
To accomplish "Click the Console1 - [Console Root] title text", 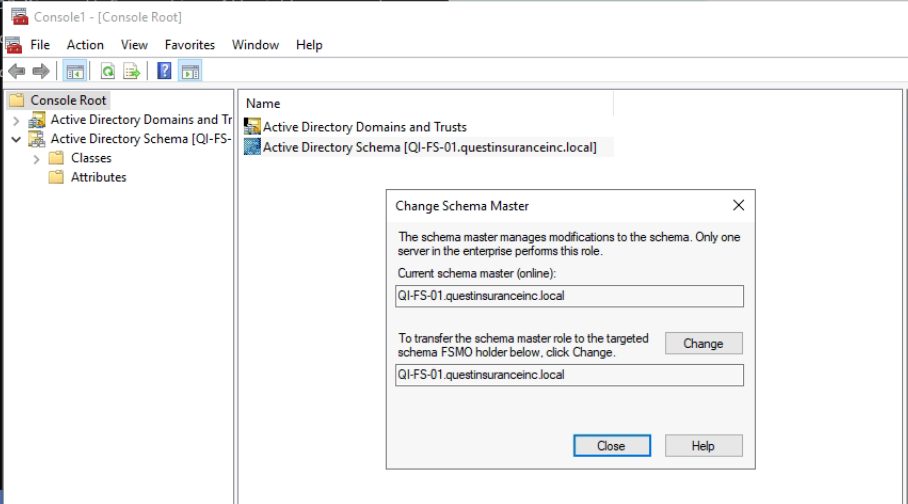I will click(x=108, y=17).
